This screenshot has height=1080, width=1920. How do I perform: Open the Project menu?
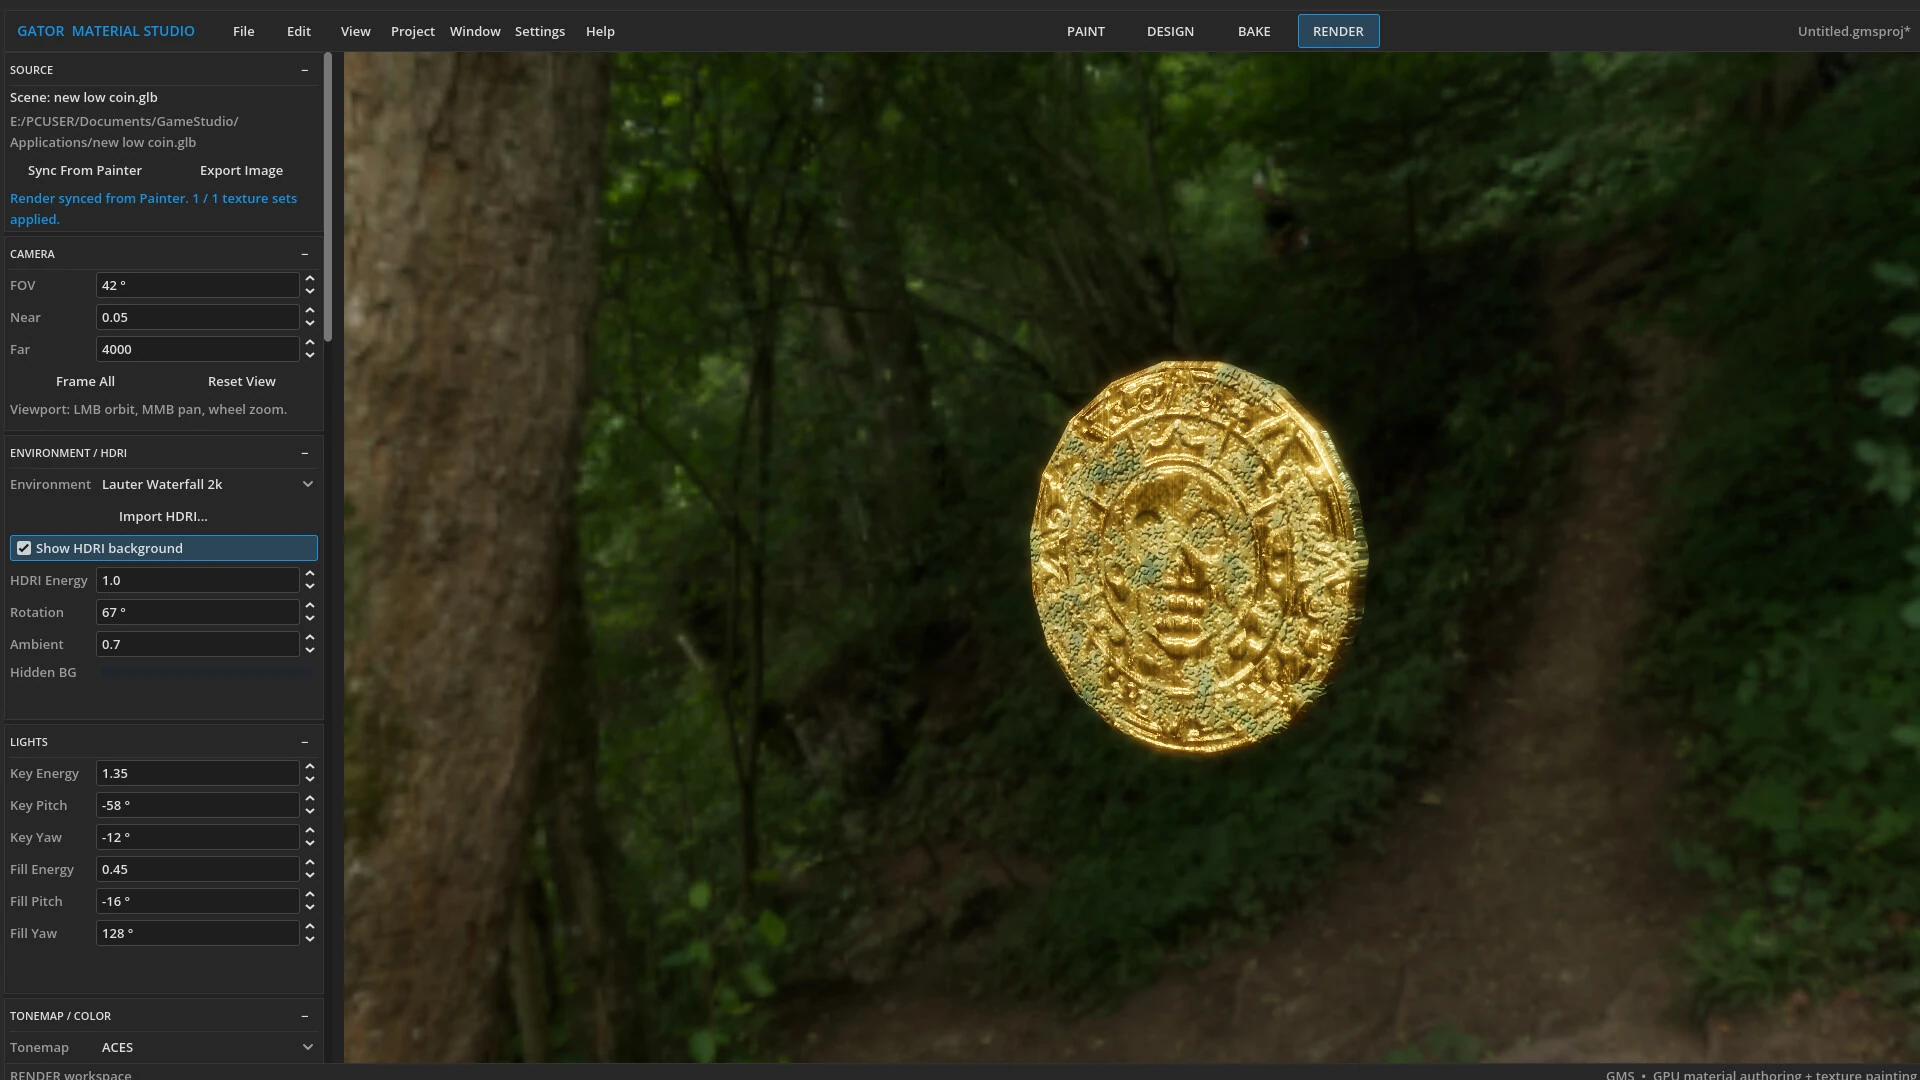click(x=413, y=31)
